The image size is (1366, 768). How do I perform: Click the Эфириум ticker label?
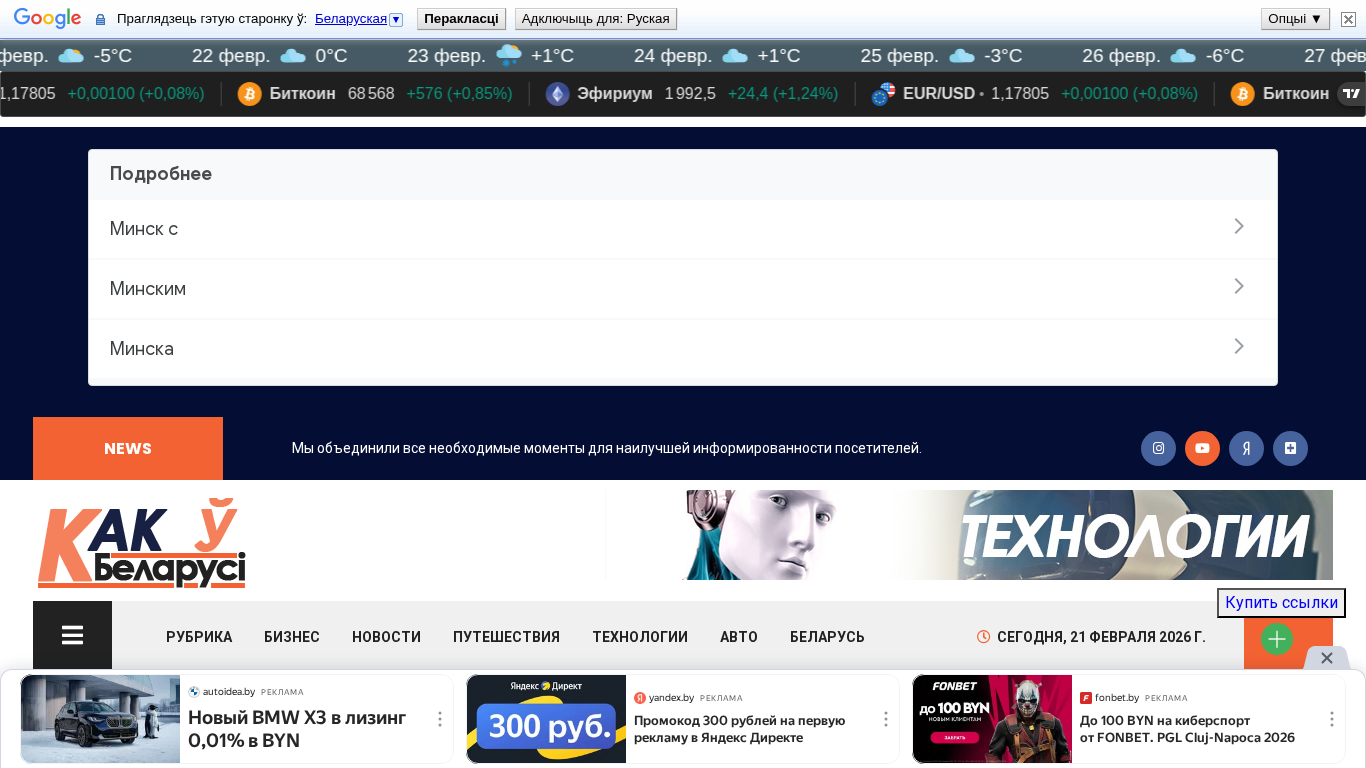(x=614, y=94)
